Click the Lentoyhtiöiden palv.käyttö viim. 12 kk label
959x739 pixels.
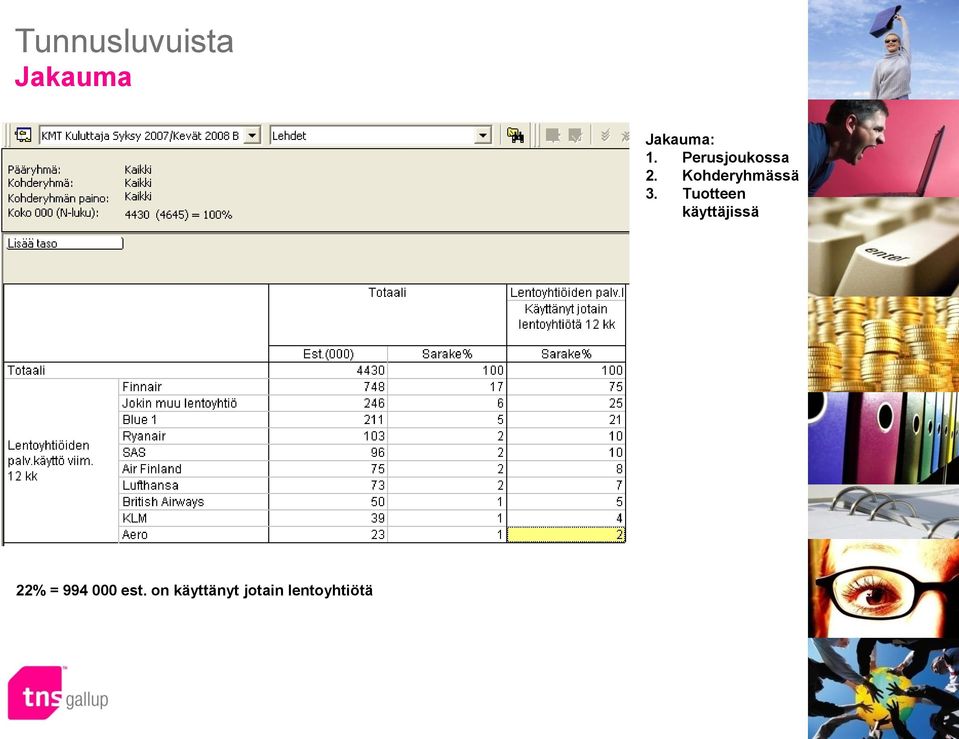50,461
